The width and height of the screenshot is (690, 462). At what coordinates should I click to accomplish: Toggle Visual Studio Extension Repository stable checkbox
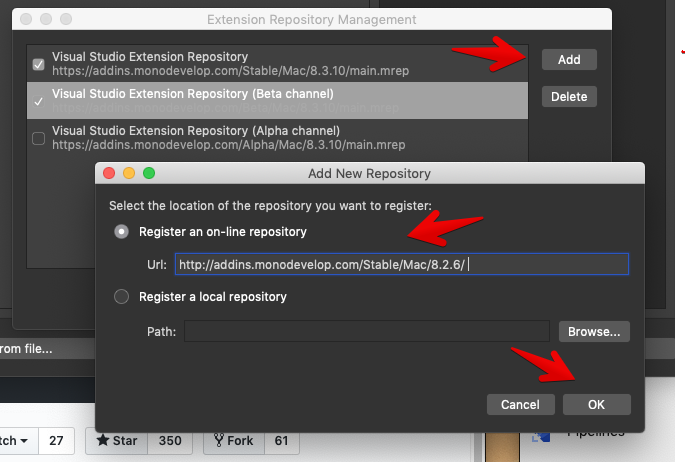pos(39,65)
